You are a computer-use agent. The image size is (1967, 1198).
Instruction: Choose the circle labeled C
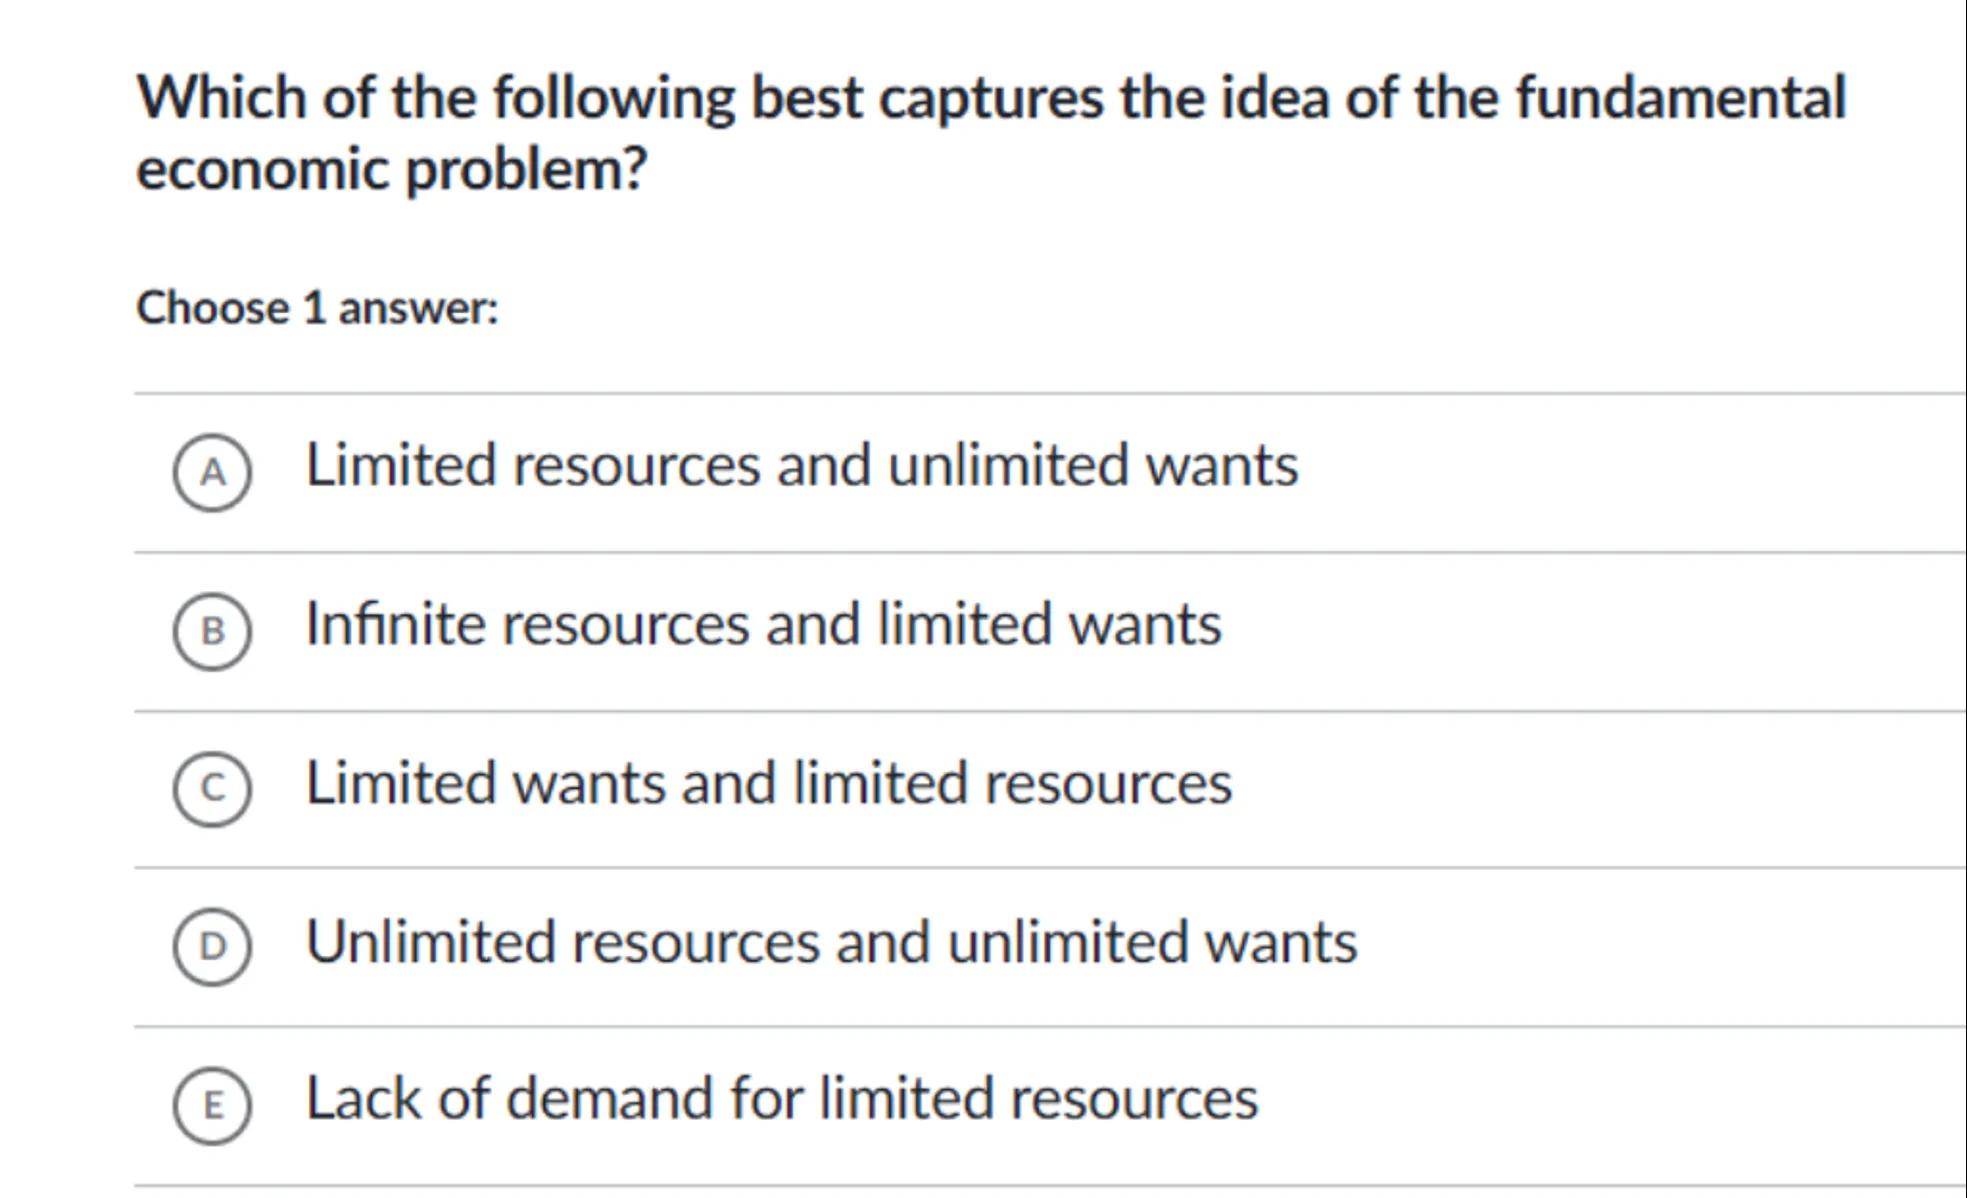(x=212, y=789)
